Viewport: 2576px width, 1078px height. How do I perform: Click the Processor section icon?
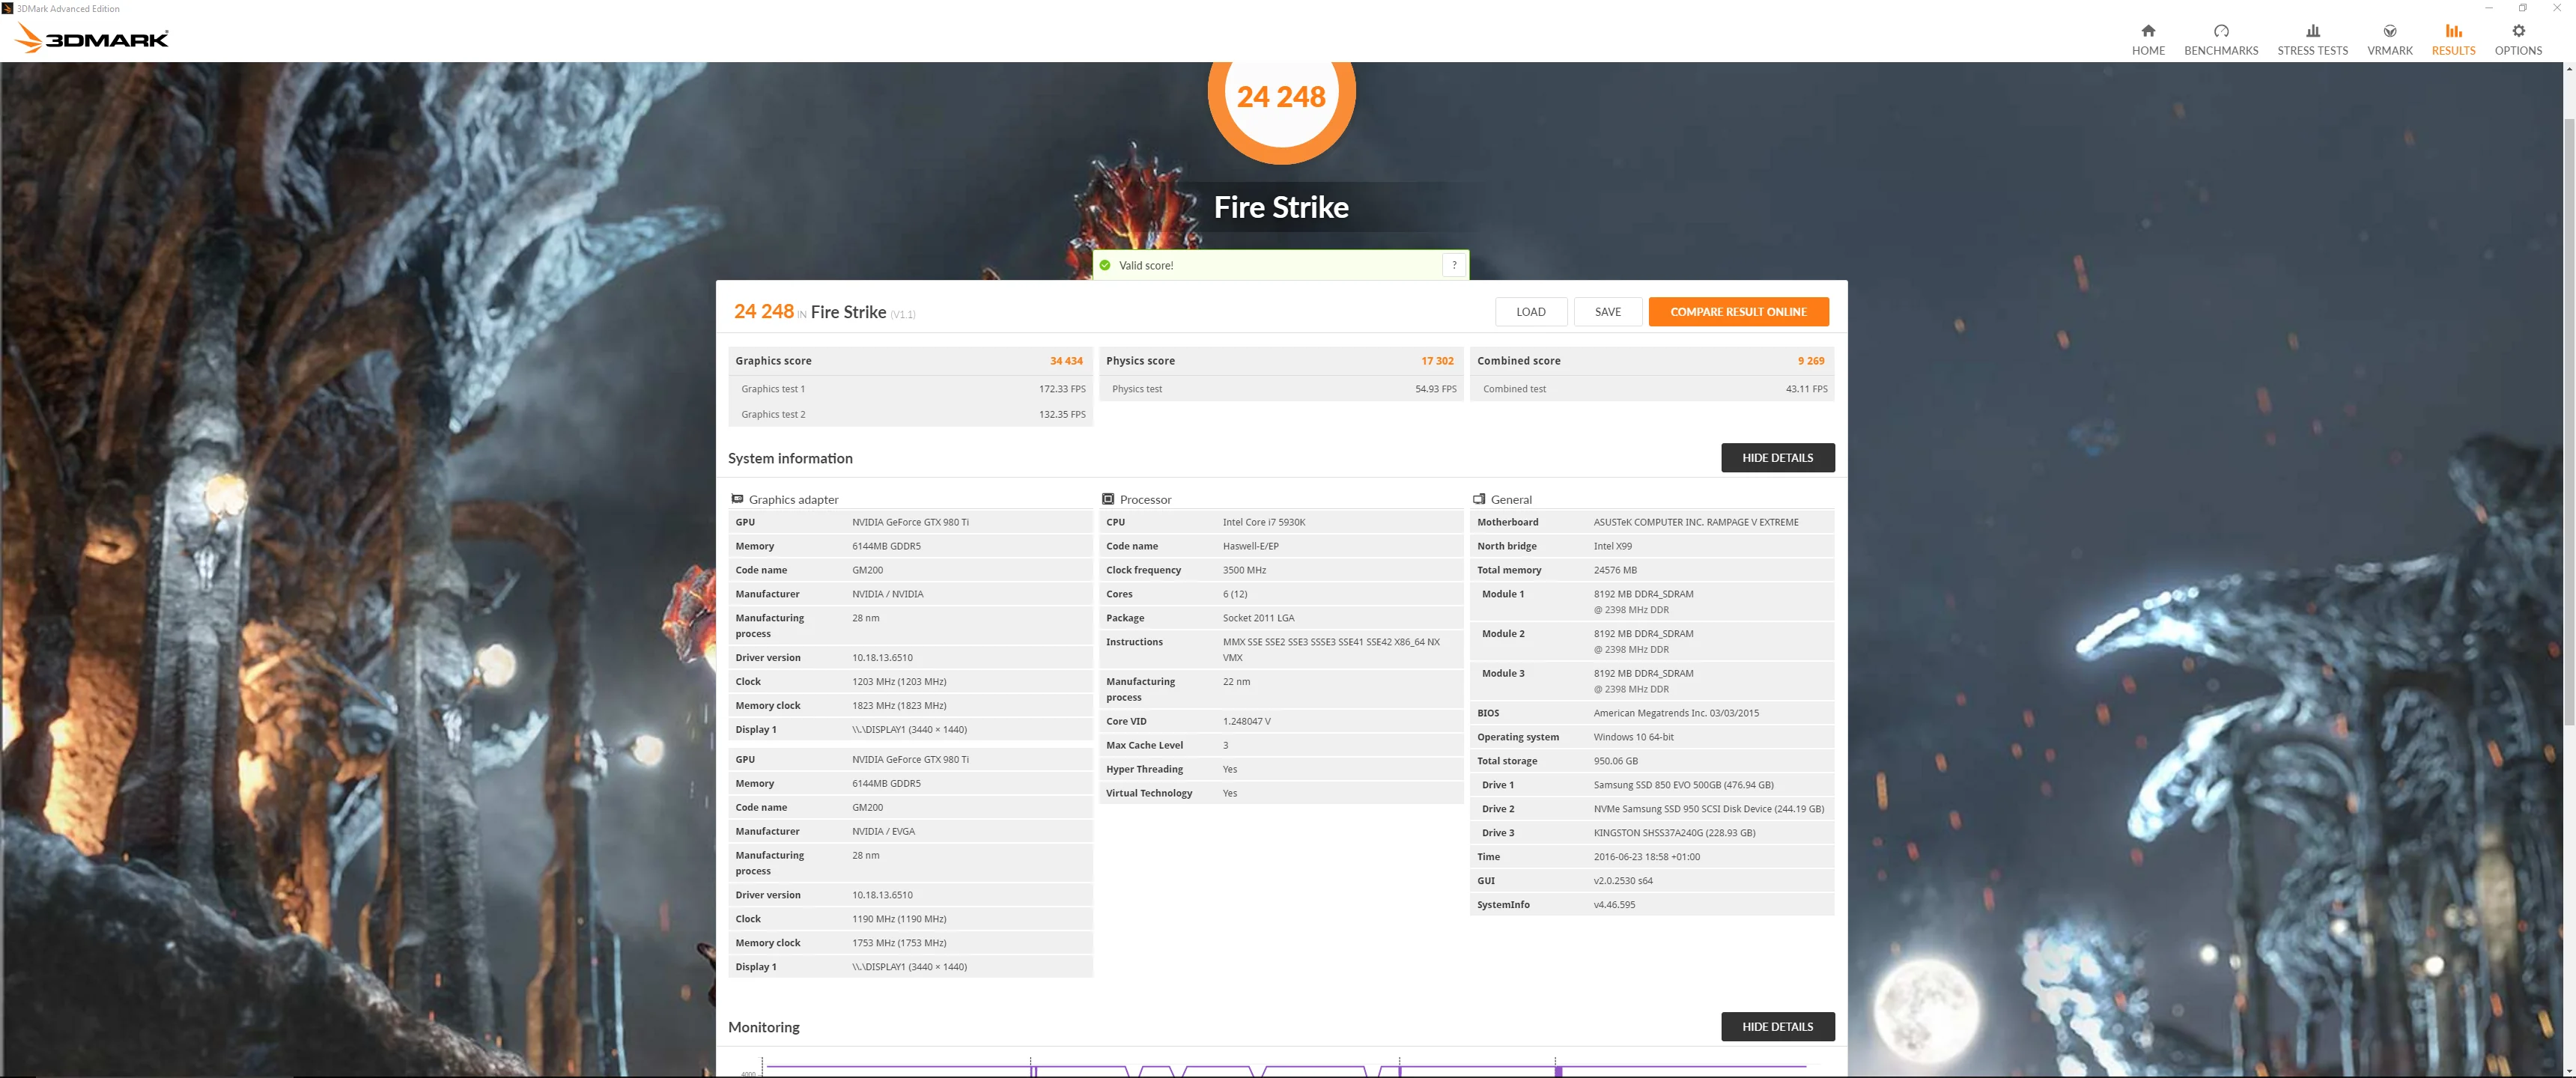[x=1108, y=499]
